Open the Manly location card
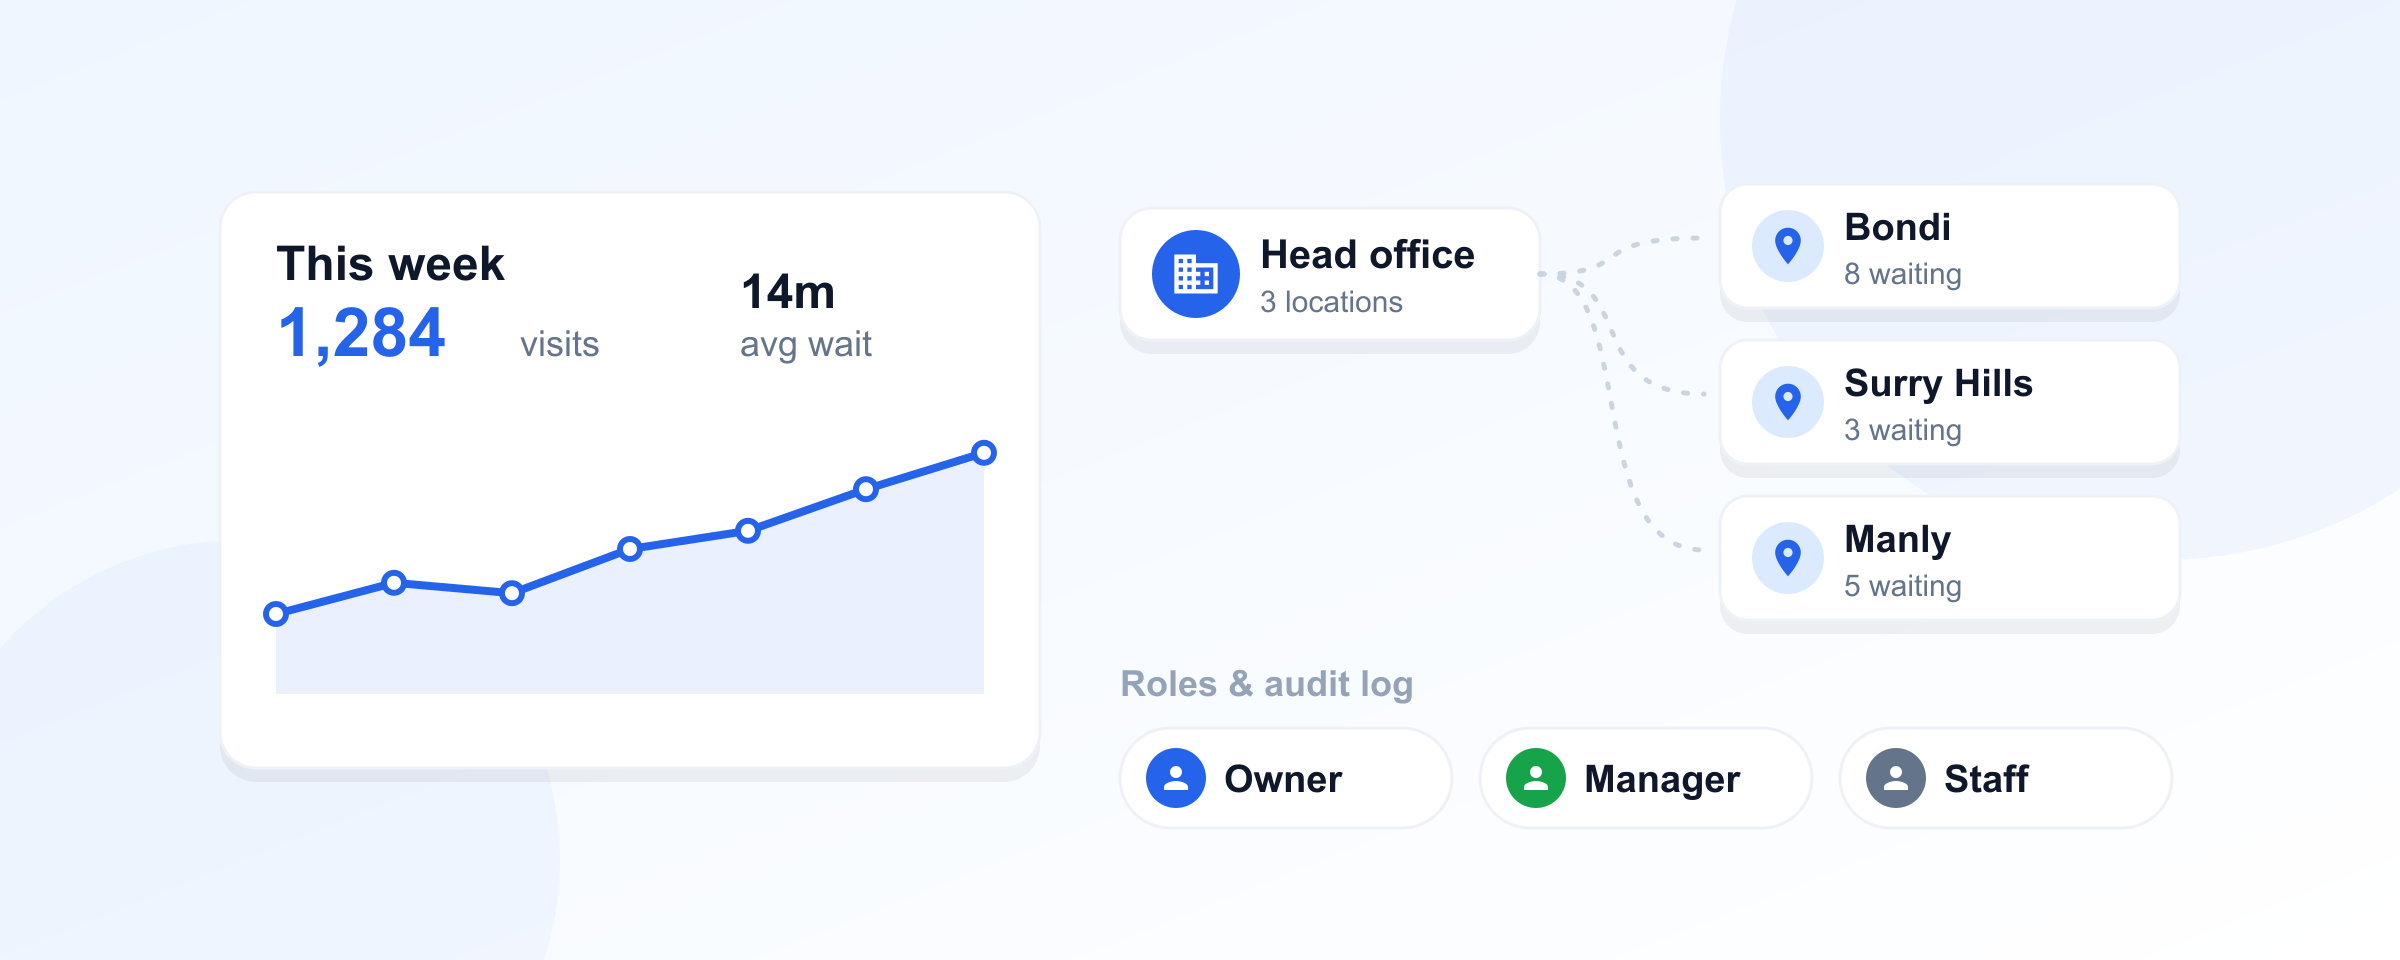The height and width of the screenshot is (960, 2400). [x=1949, y=558]
